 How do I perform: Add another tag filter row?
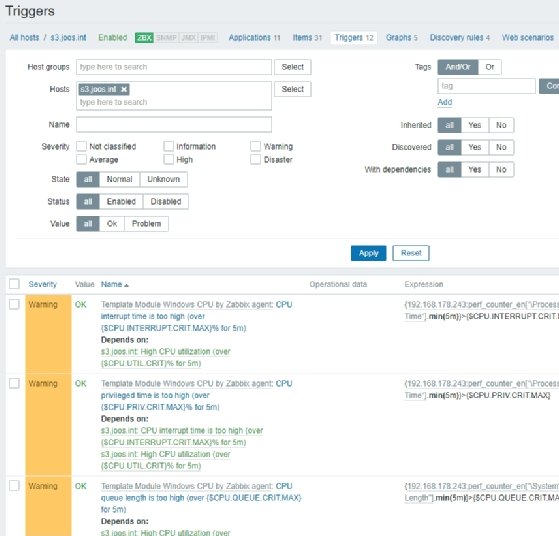pos(445,102)
